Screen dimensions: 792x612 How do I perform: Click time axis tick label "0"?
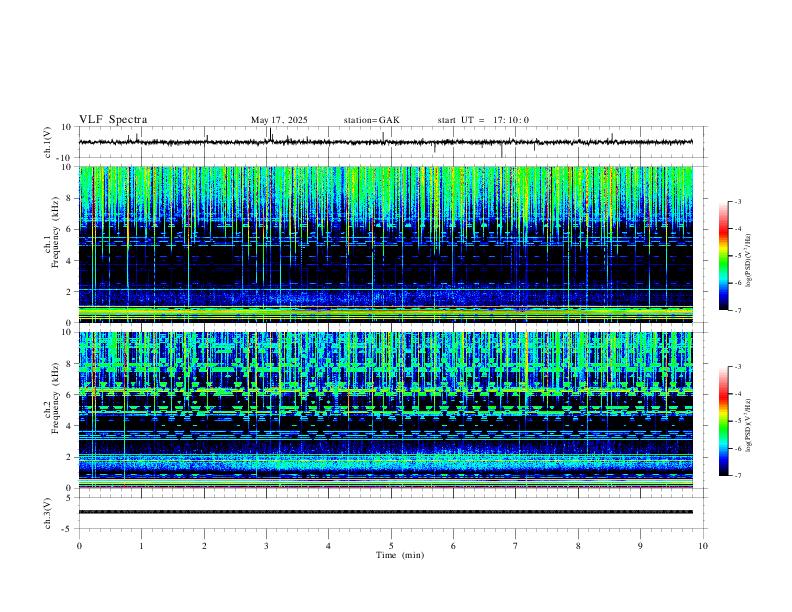coord(79,546)
